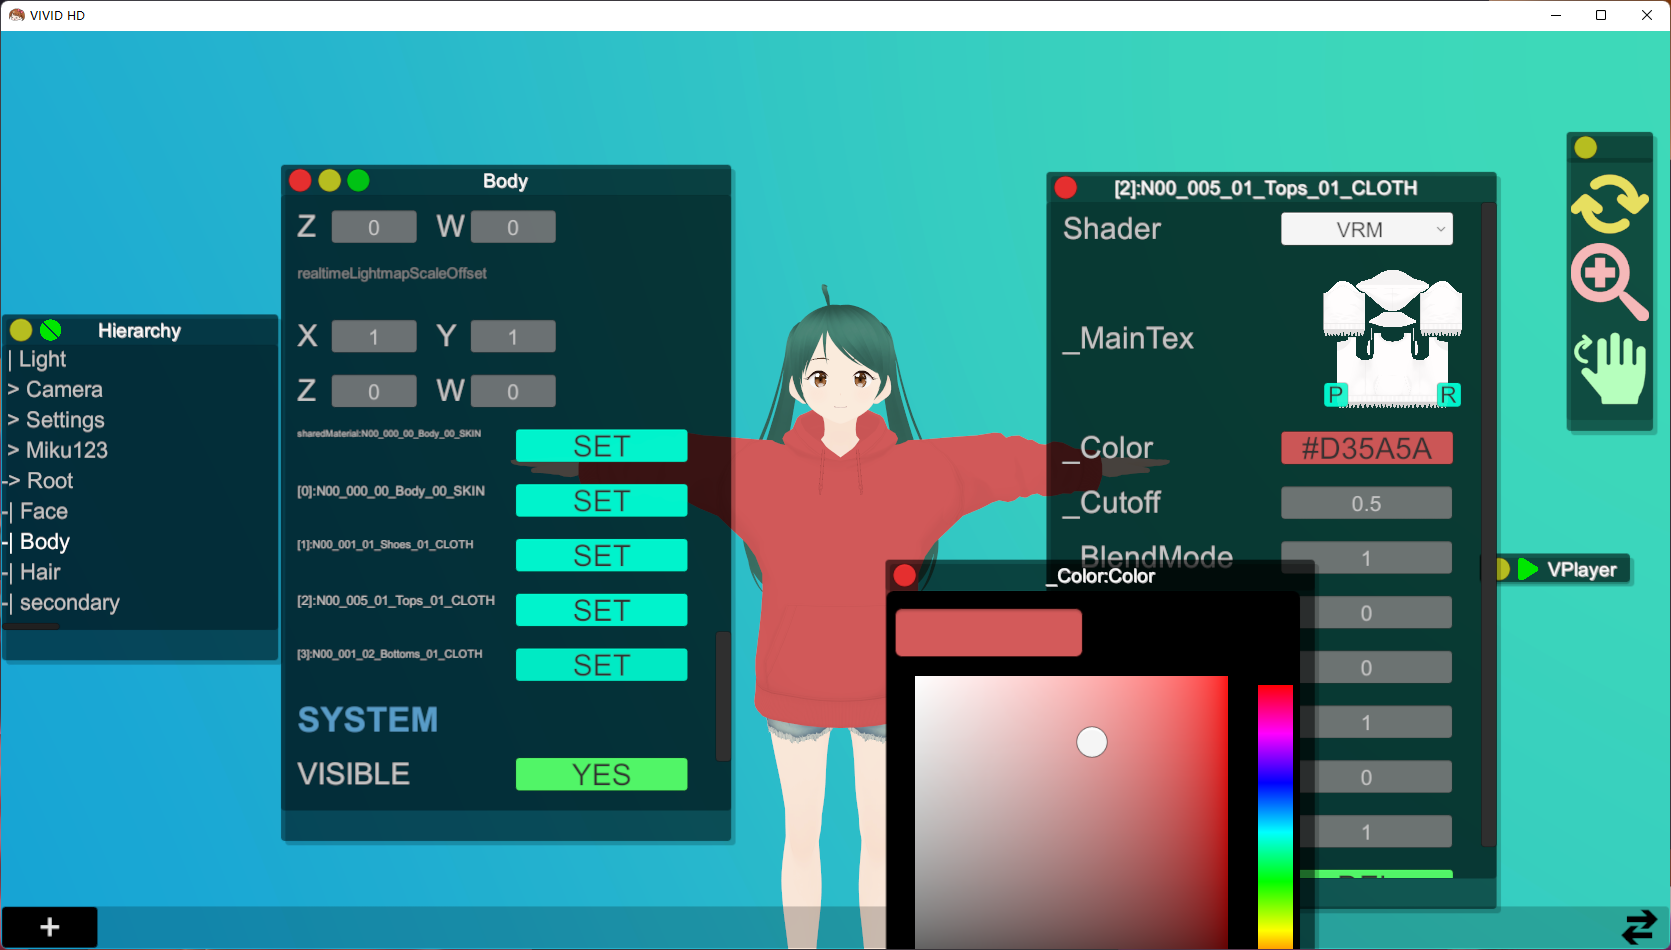
Task: Click the #D35A5A color value field
Action: tap(1367, 448)
